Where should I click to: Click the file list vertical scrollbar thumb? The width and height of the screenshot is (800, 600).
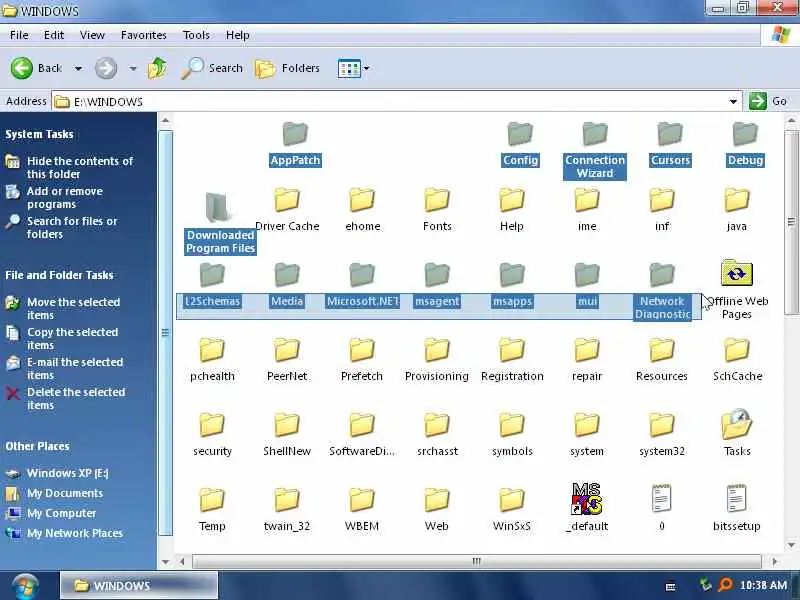791,223
